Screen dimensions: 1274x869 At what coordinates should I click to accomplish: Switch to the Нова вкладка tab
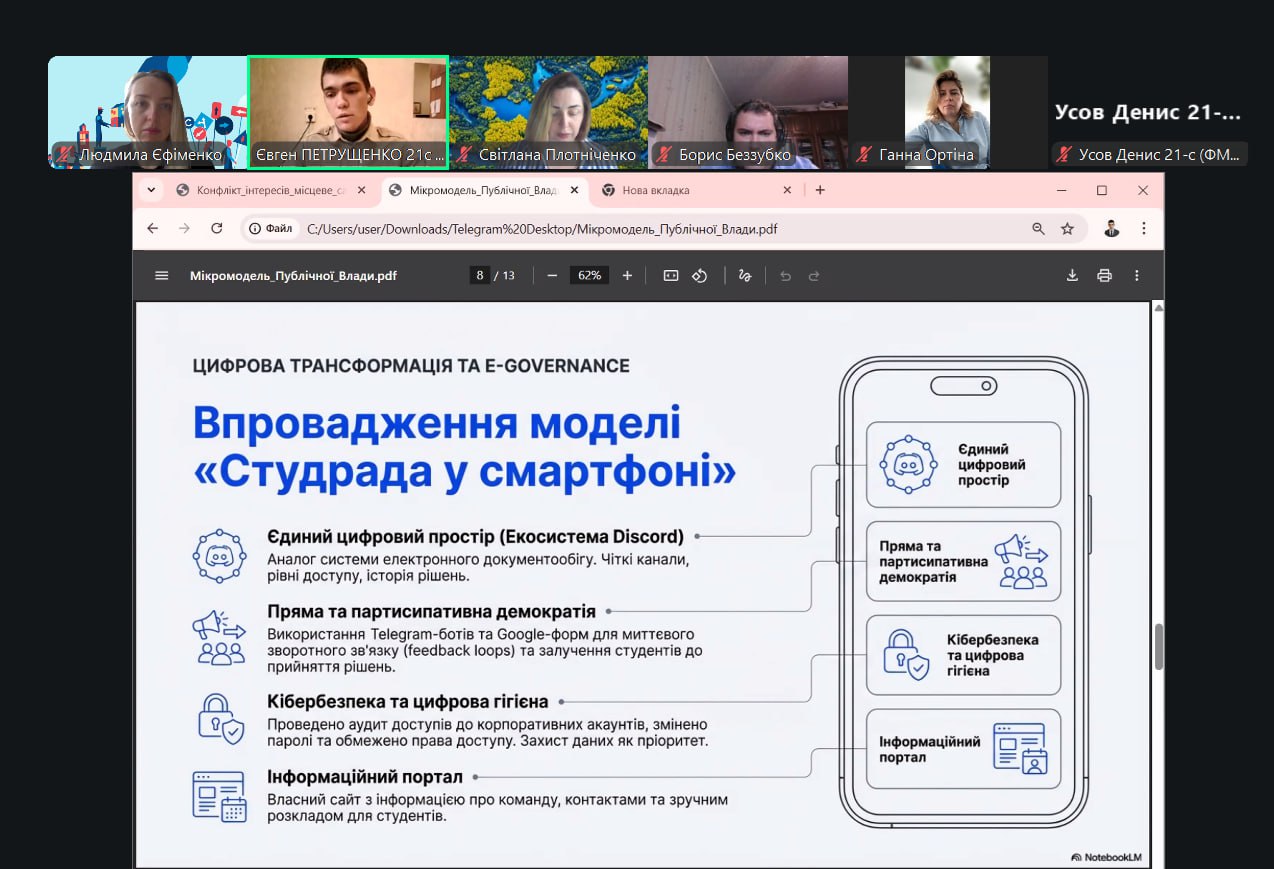(690, 190)
